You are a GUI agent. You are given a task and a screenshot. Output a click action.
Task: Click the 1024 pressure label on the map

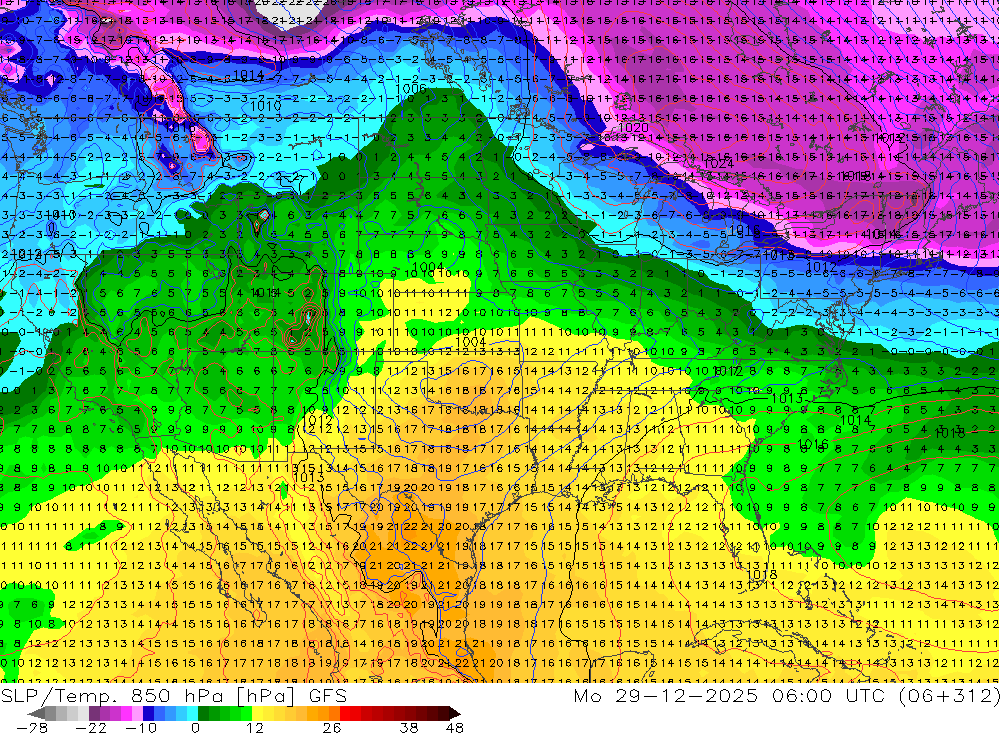tap(718, 164)
